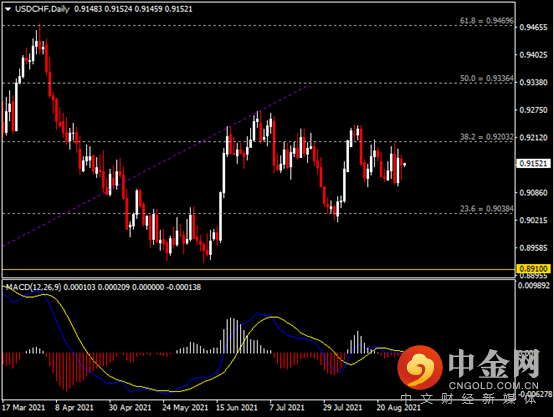554x417 pixels.
Task: Select the purple dashed trendline
Action: pyautogui.click(x=155, y=165)
